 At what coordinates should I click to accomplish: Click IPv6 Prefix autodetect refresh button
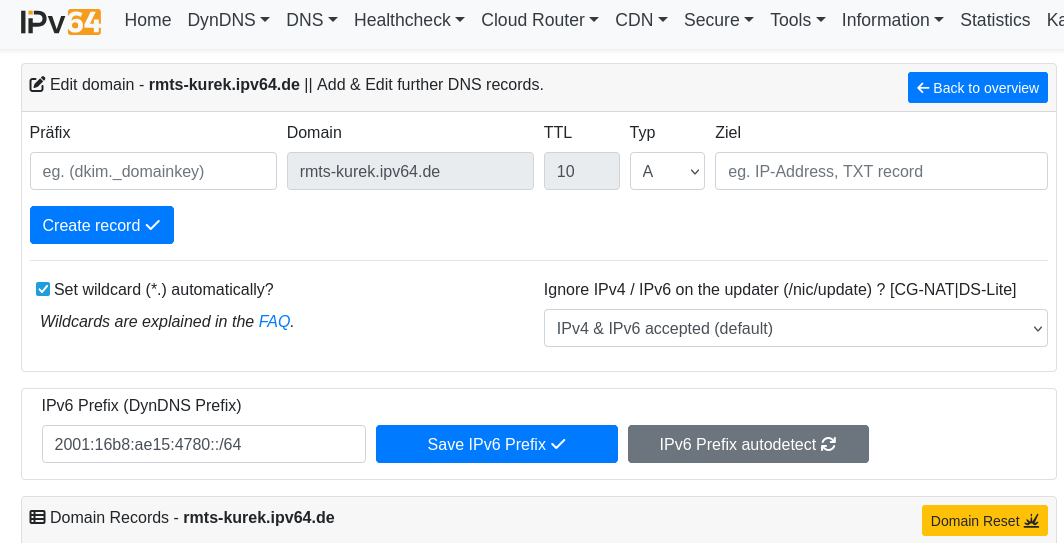point(748,444)
